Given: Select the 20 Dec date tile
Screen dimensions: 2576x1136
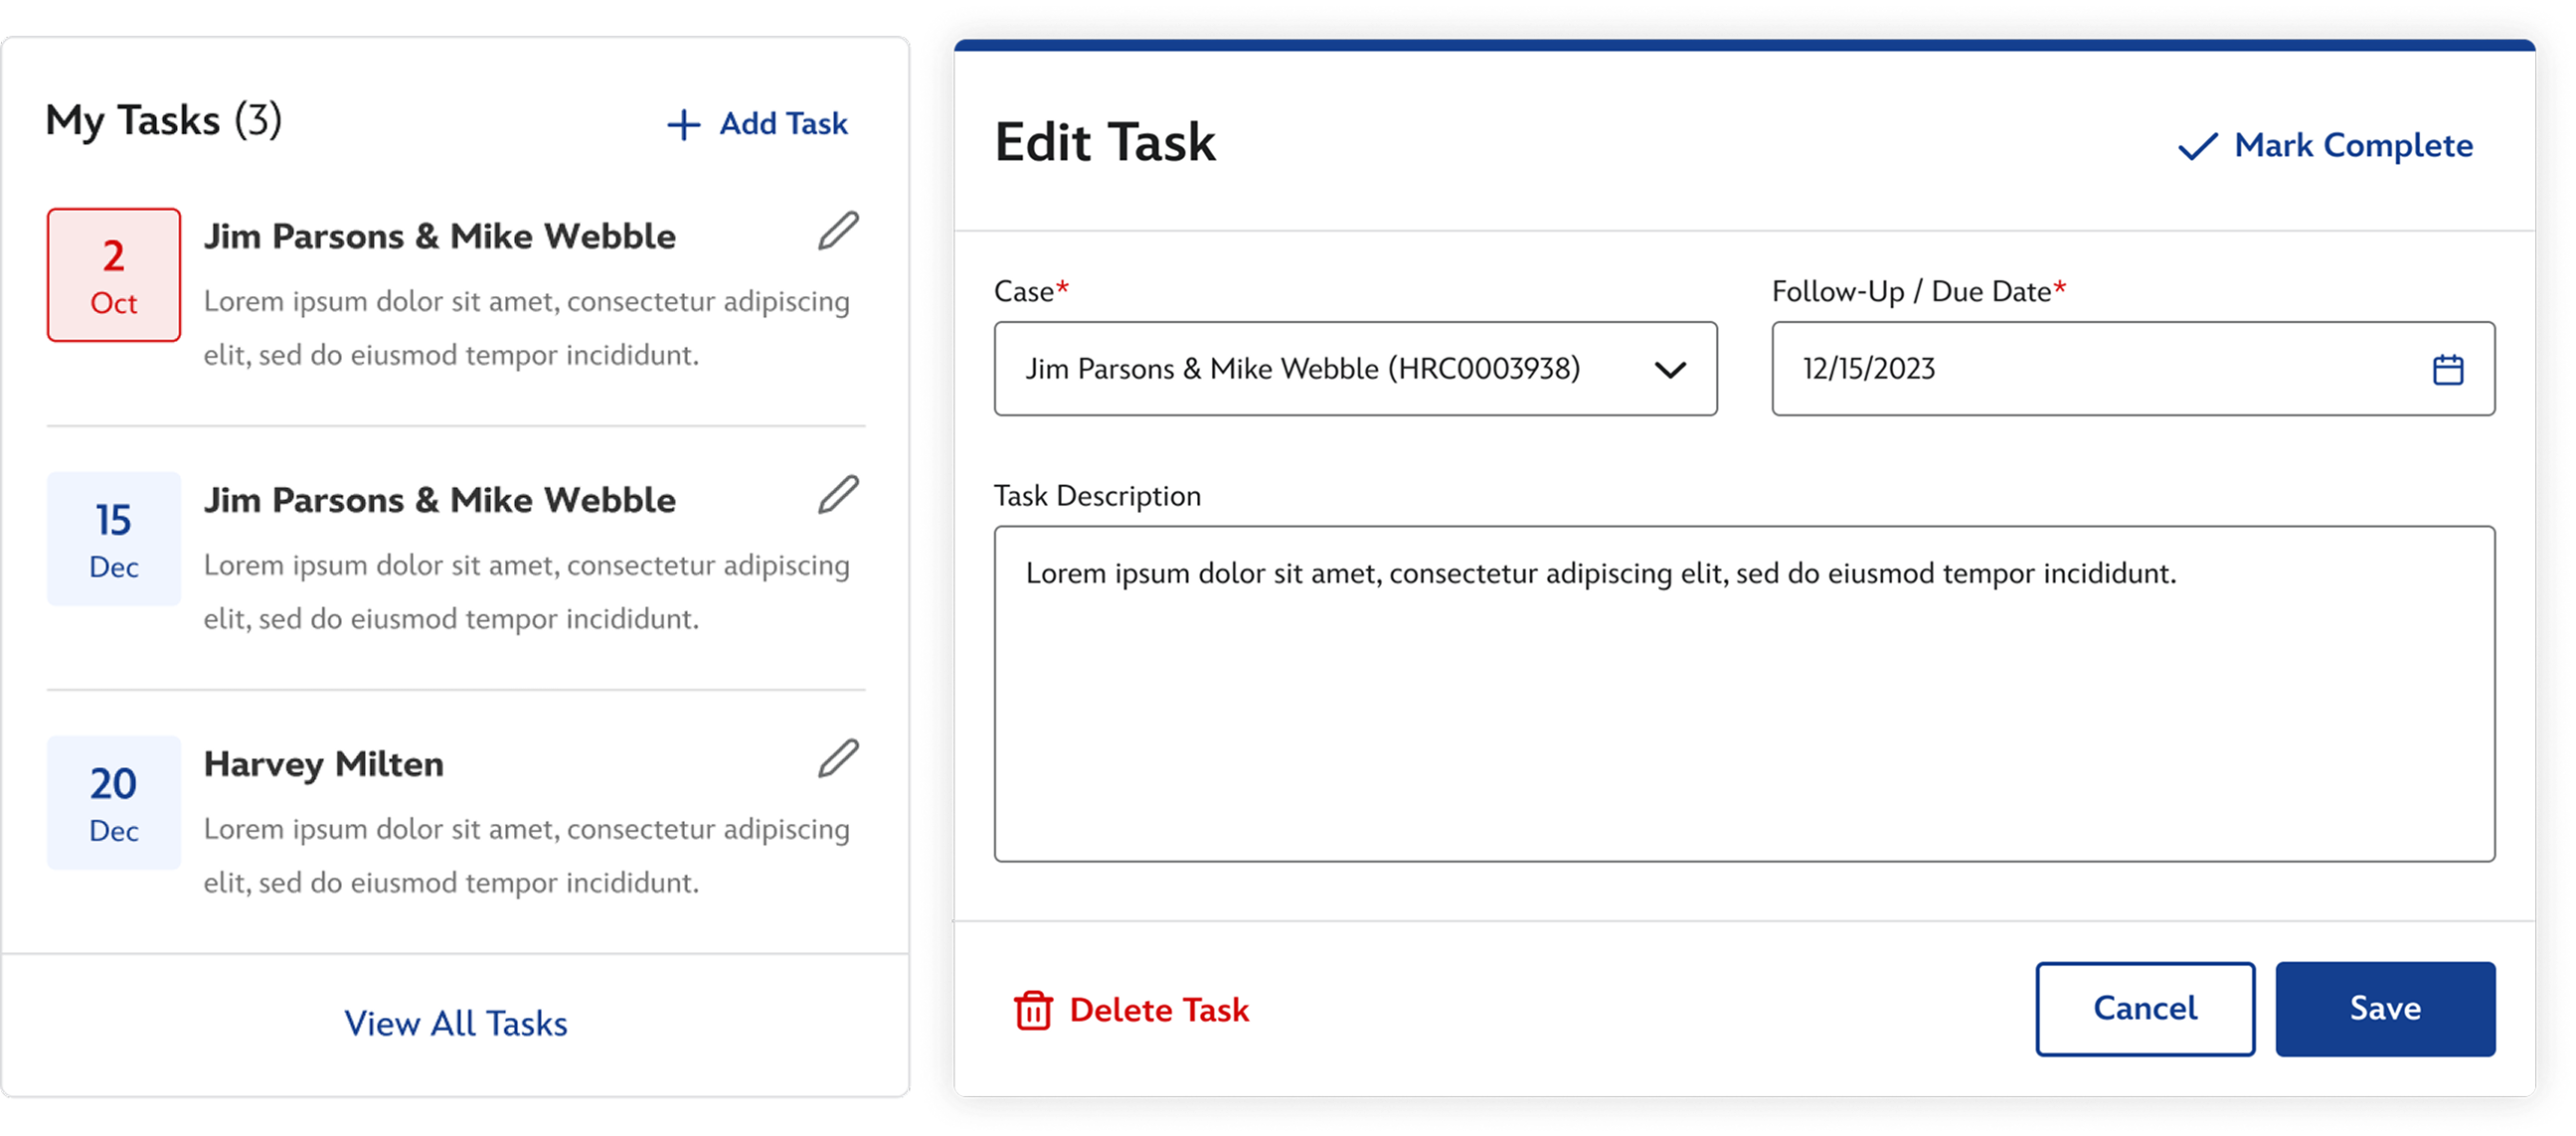Looking at the screenshot, I should coord(114,803).
